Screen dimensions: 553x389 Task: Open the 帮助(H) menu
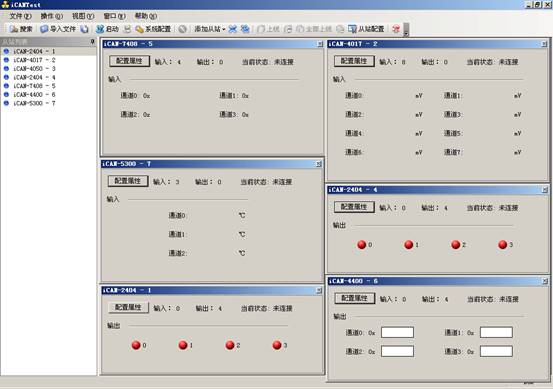(x=146, y=16)
